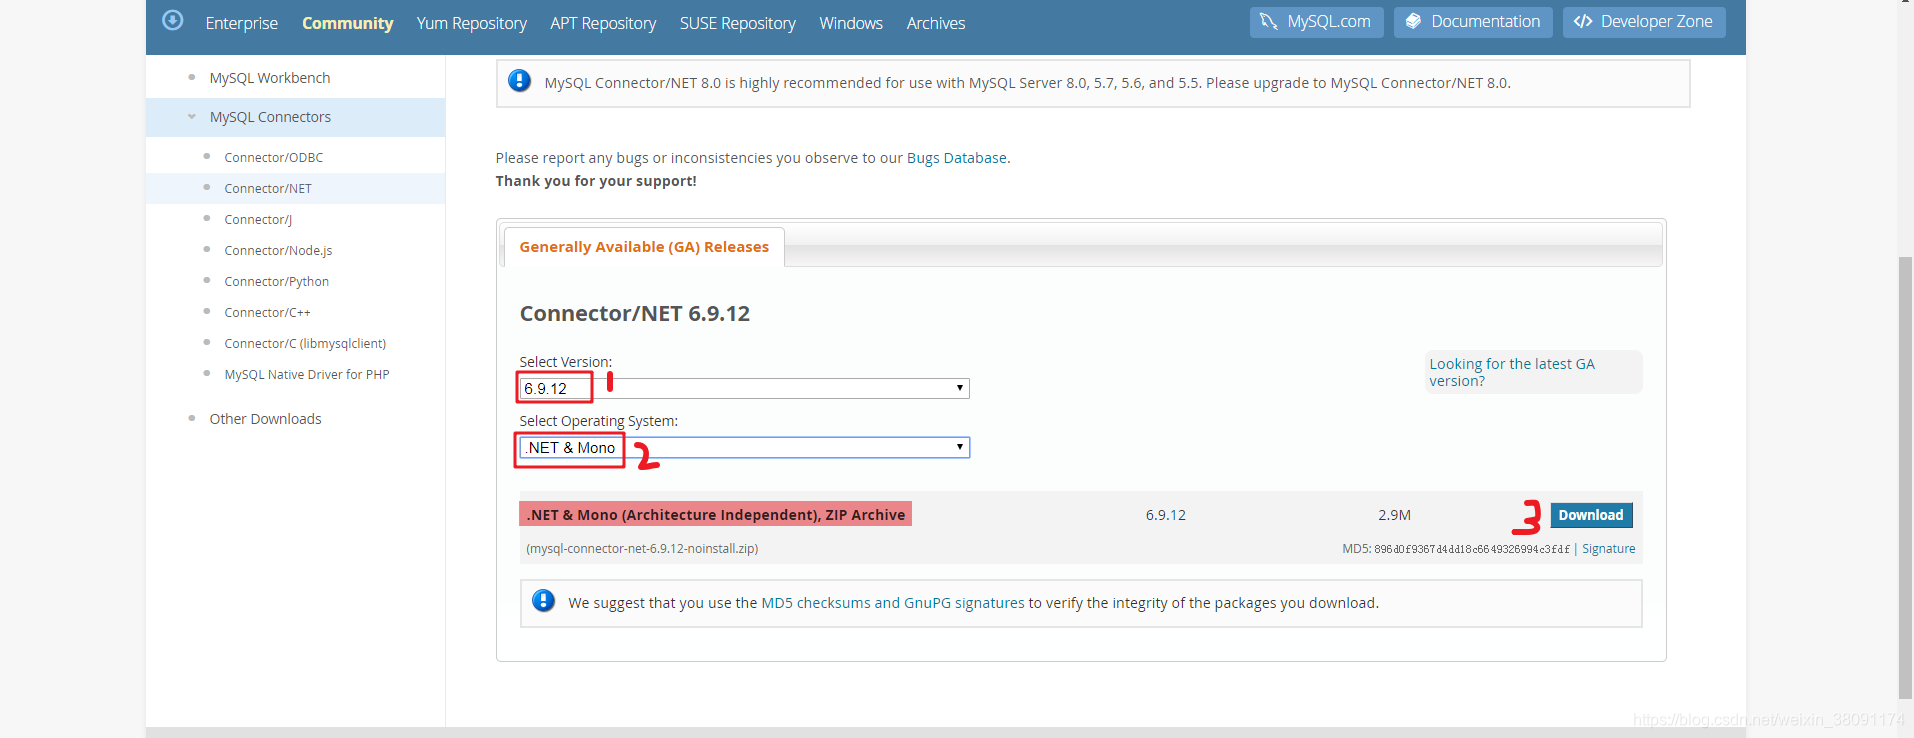This screenshot has height=738, width=1914.
Task: Open the Enterprise tab
Action: (242, 23)
